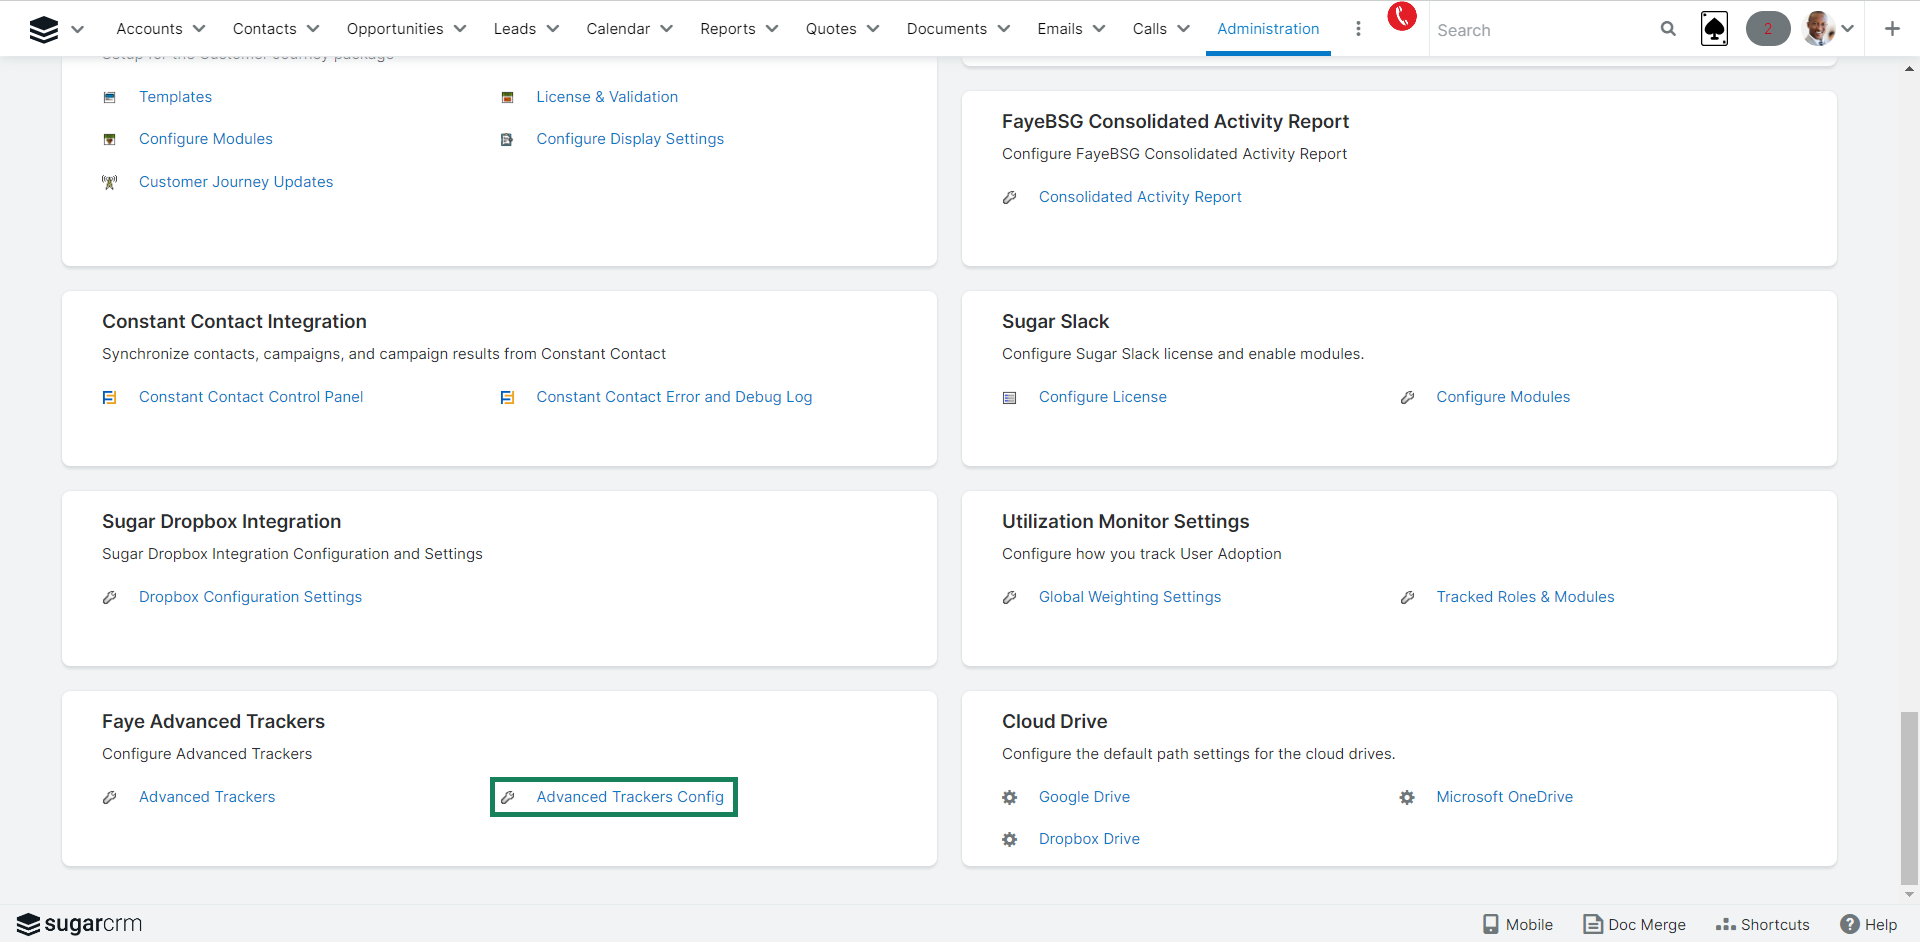This screenshot has width=1920, height=942.
Task: Expand the Accounts module dropdown arrow
Action: (x=199, y=29)
